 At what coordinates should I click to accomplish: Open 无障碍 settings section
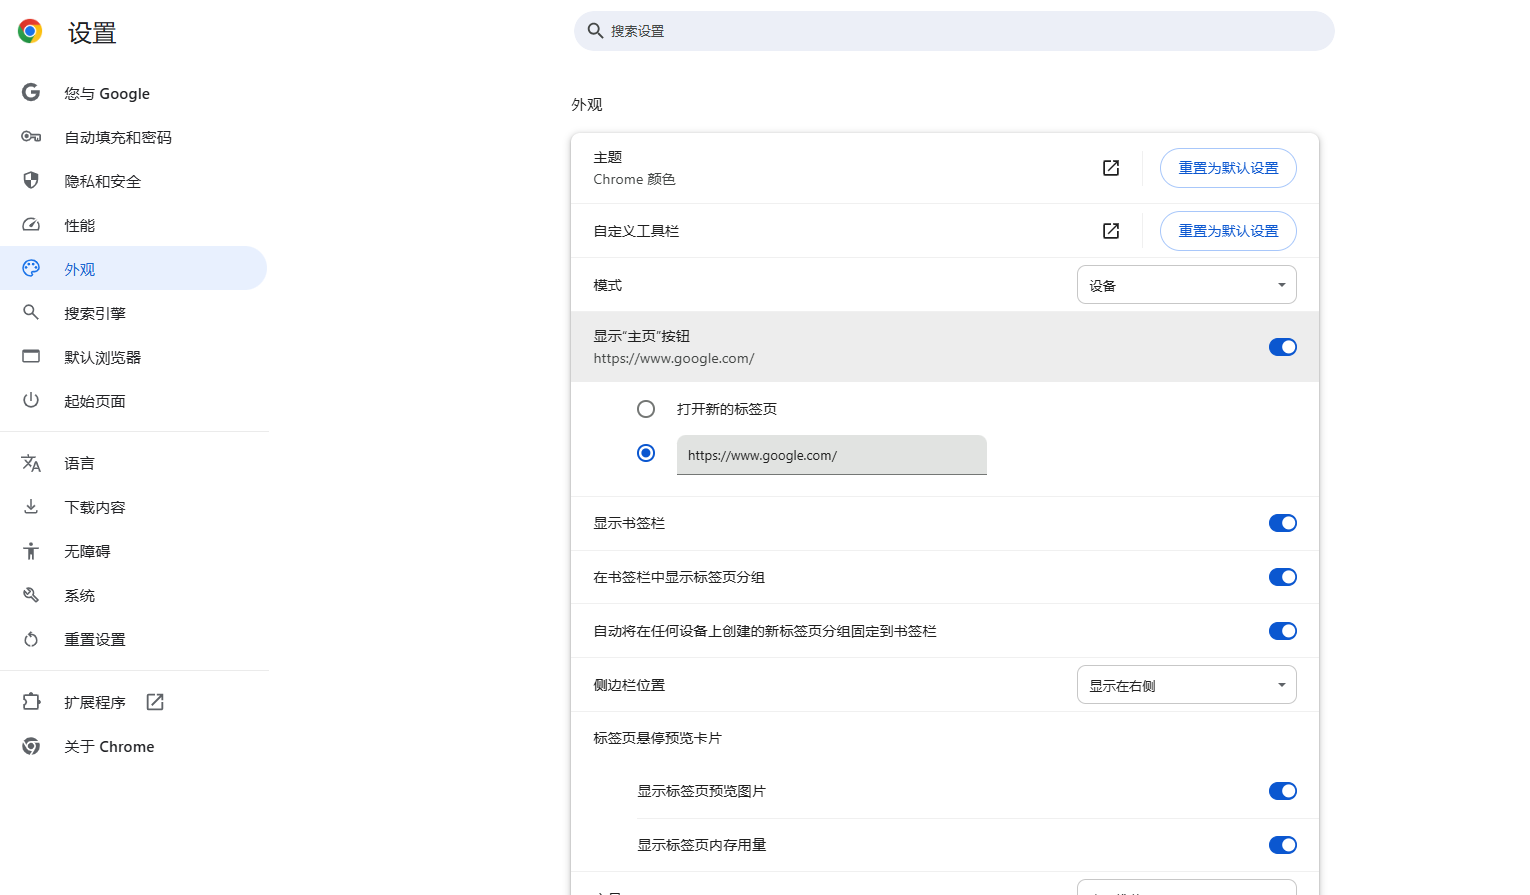[133, 551]
